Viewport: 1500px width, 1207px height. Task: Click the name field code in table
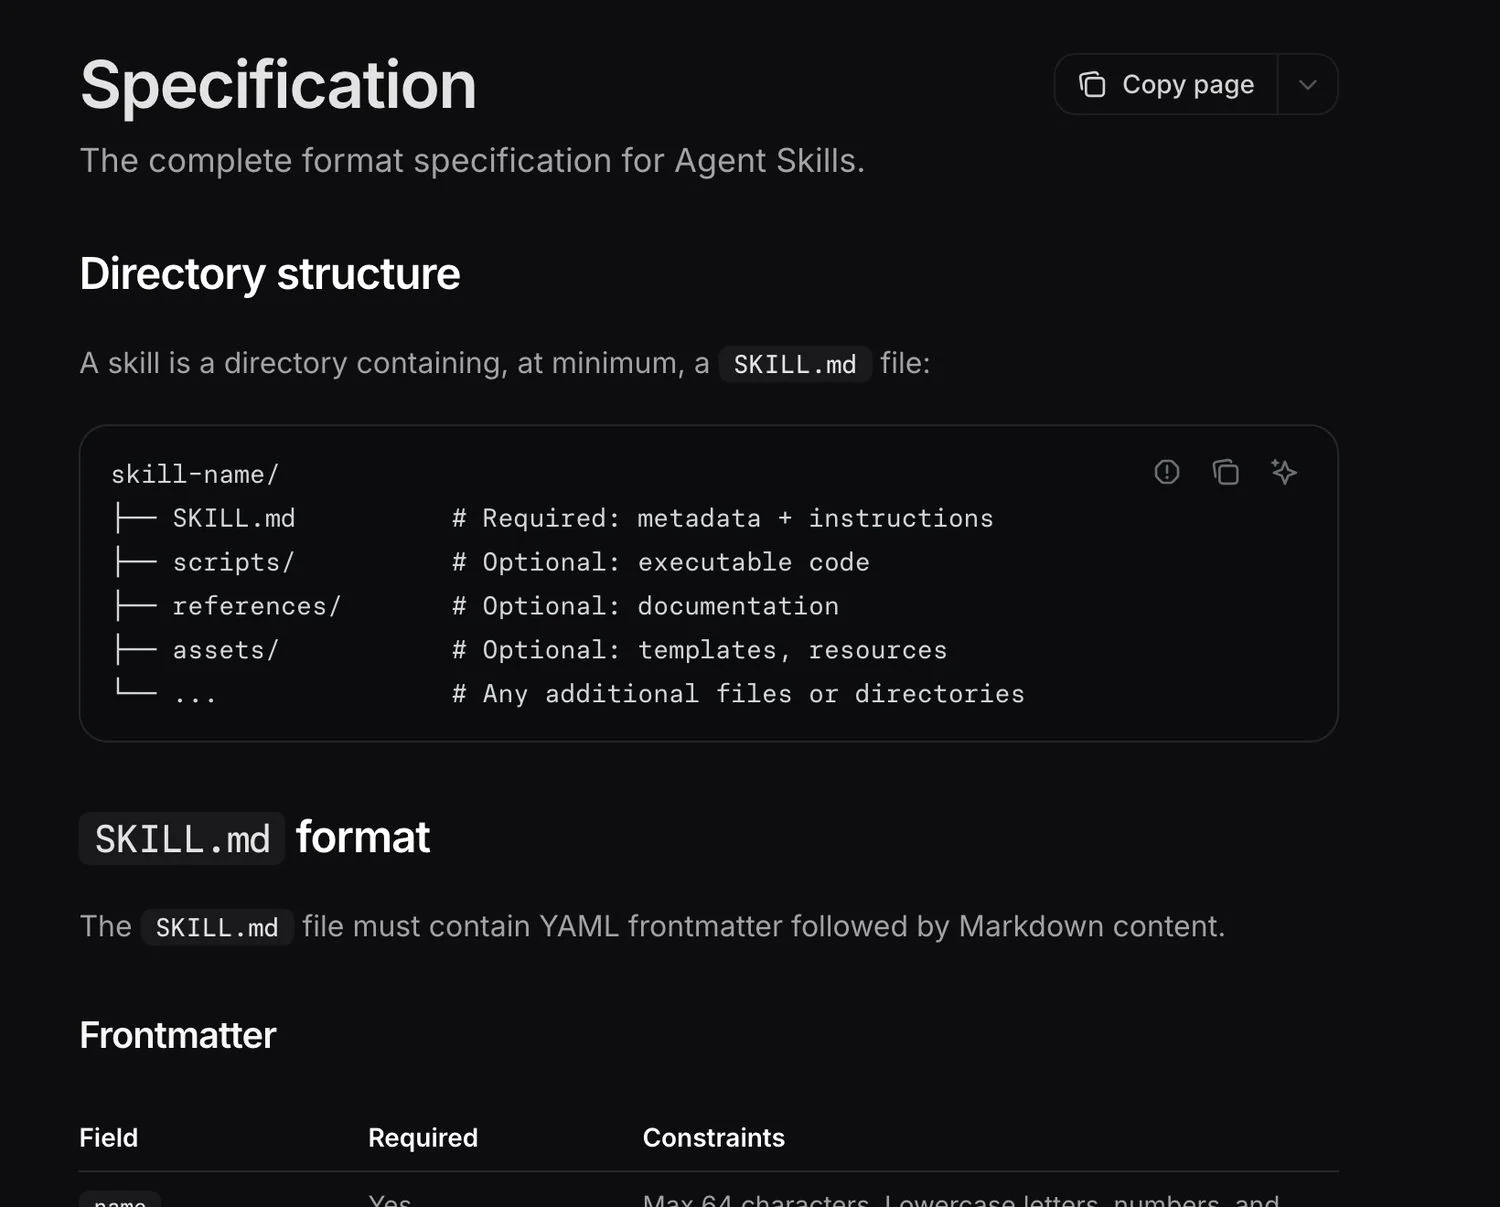(120, 1200)
